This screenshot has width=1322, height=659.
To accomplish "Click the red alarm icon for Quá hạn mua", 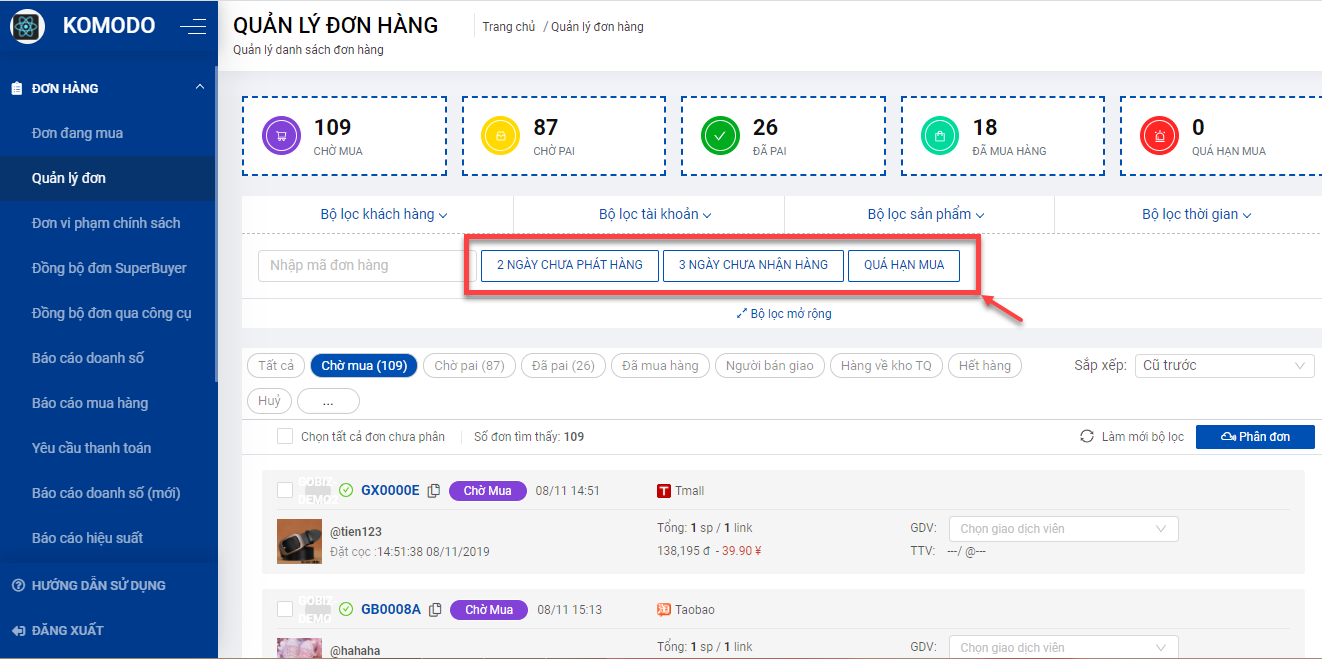I will tap(1159, 136).
